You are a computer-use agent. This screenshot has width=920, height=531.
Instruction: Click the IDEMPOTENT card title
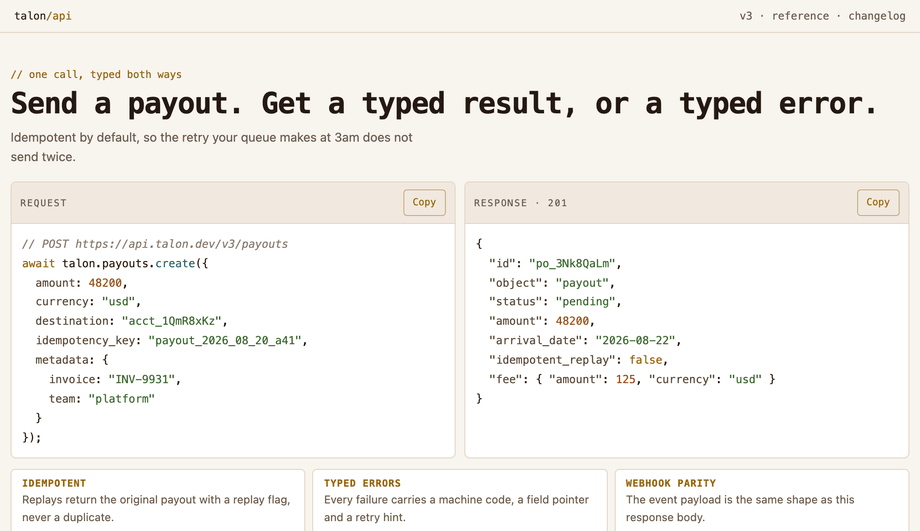(54, 483)
